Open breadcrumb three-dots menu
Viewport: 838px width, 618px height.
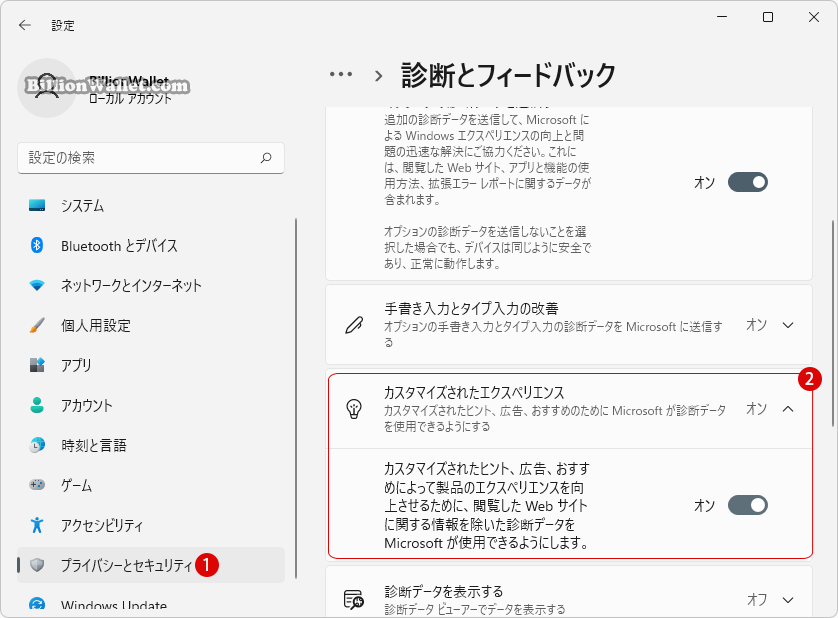point(341,74)
